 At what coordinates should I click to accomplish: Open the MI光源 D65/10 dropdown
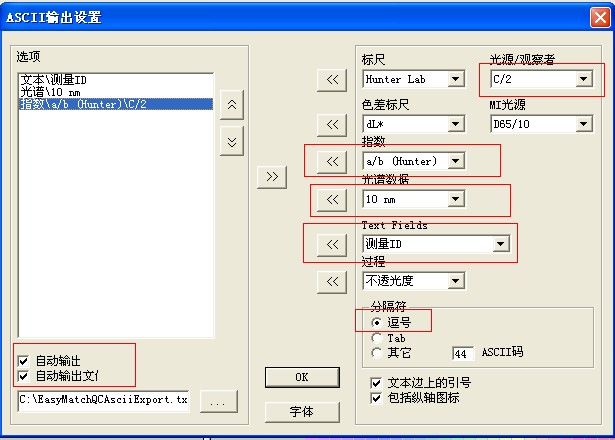point(583,124)
